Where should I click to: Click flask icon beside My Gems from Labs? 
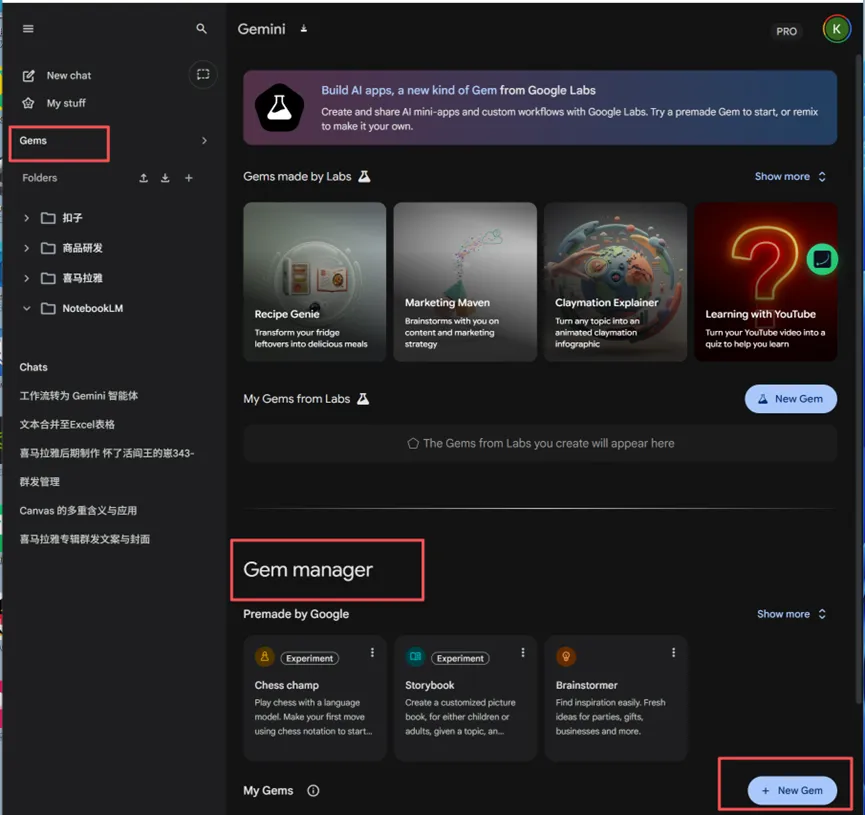point(363,399)
